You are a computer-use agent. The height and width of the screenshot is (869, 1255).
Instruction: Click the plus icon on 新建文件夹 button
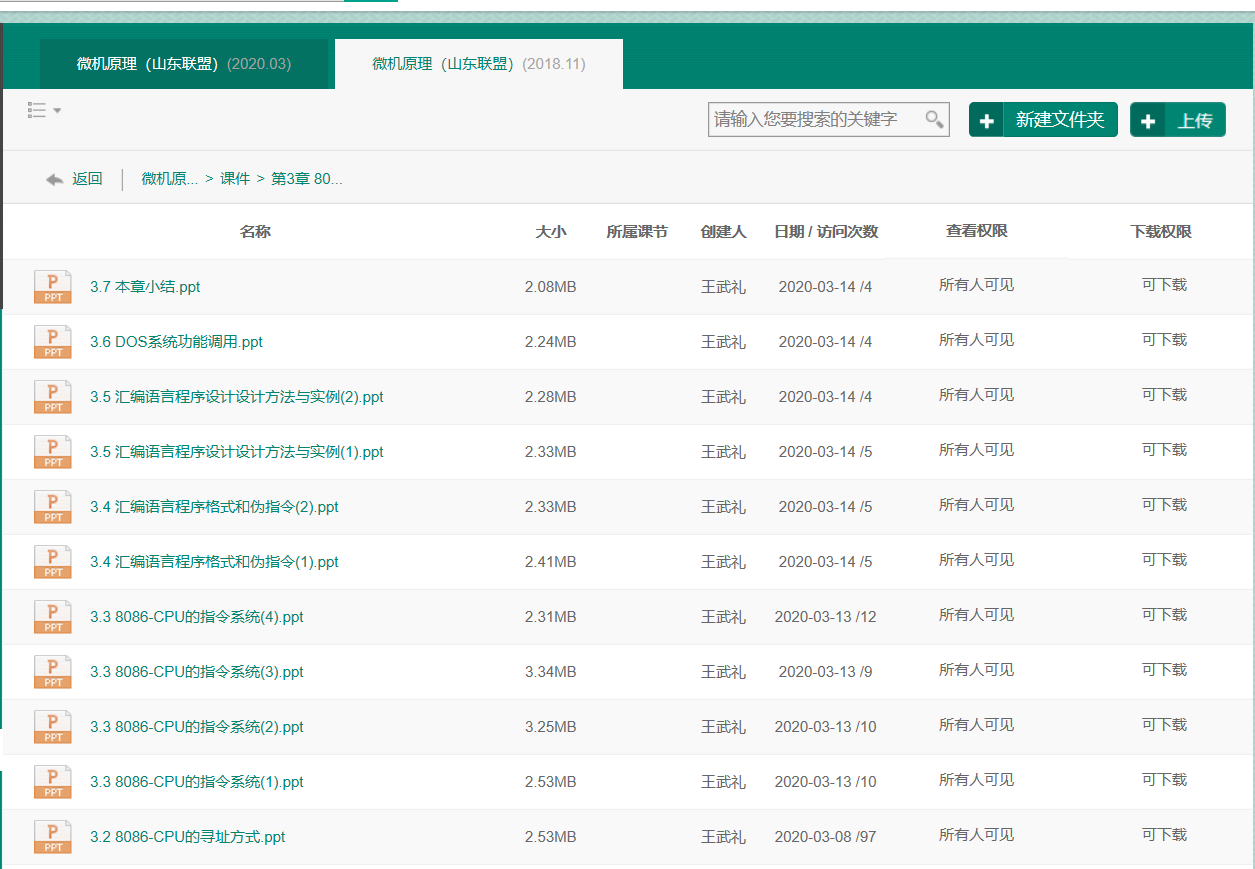click(x=986, y=121)
